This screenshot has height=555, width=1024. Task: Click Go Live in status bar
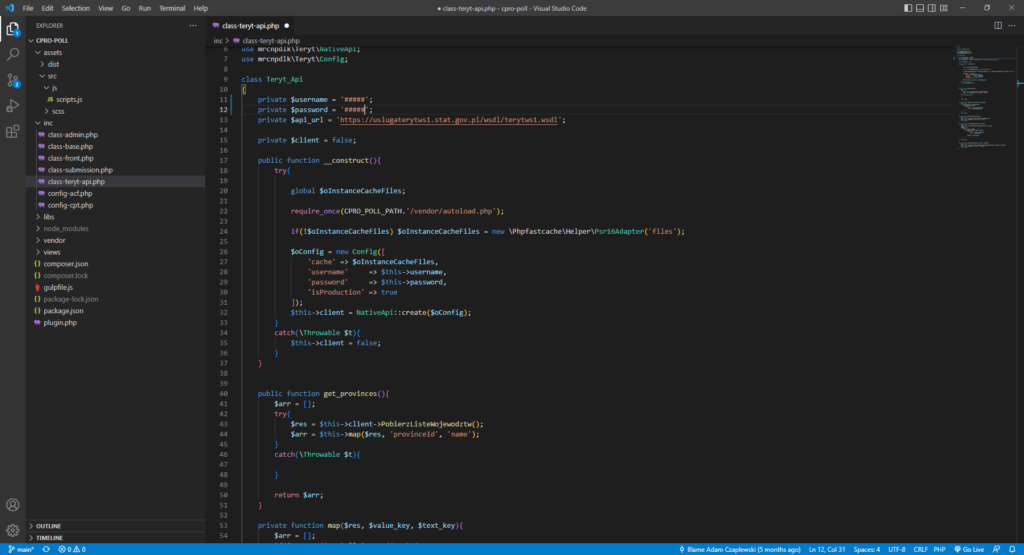tap(969, 549)
